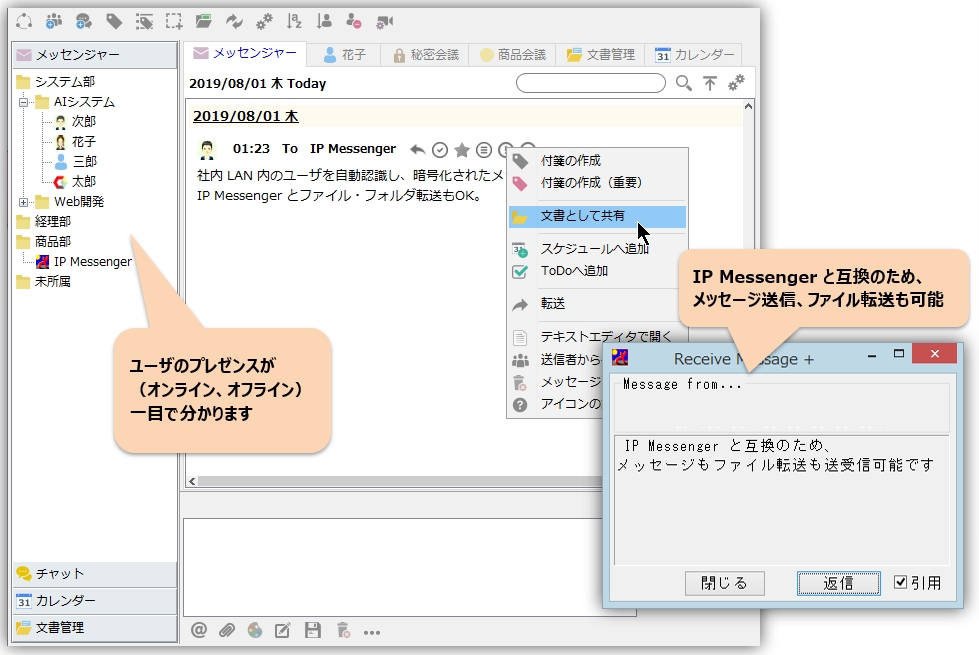The height and width of the screenshot is (655, 979).
Task: Click the checkmark circle on the message
Action: pos(440,150)
